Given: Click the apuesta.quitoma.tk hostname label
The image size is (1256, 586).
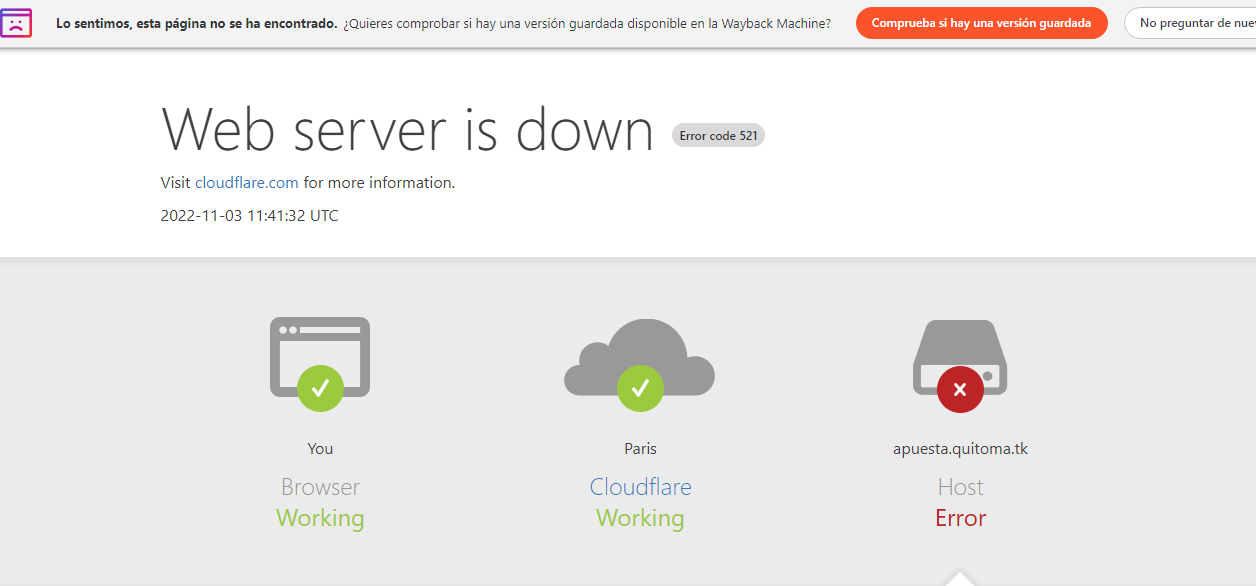Looking at the screenshot, I should [960, 449].
